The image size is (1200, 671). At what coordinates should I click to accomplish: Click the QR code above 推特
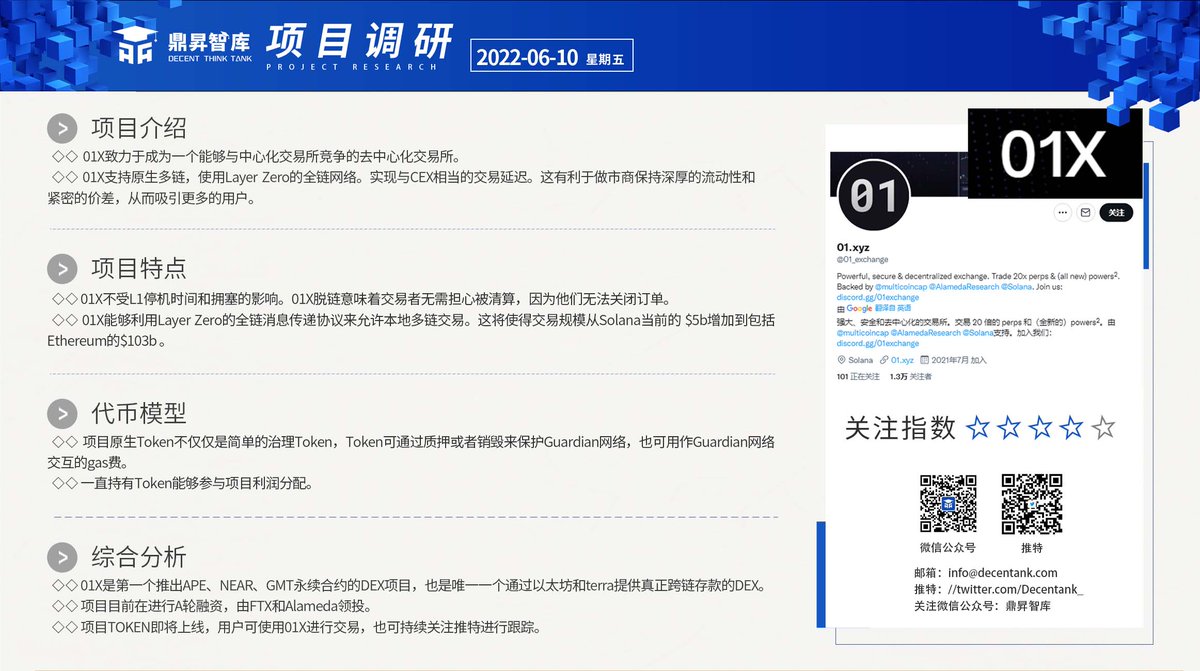pyautogui.click(x=1031, y=504)
